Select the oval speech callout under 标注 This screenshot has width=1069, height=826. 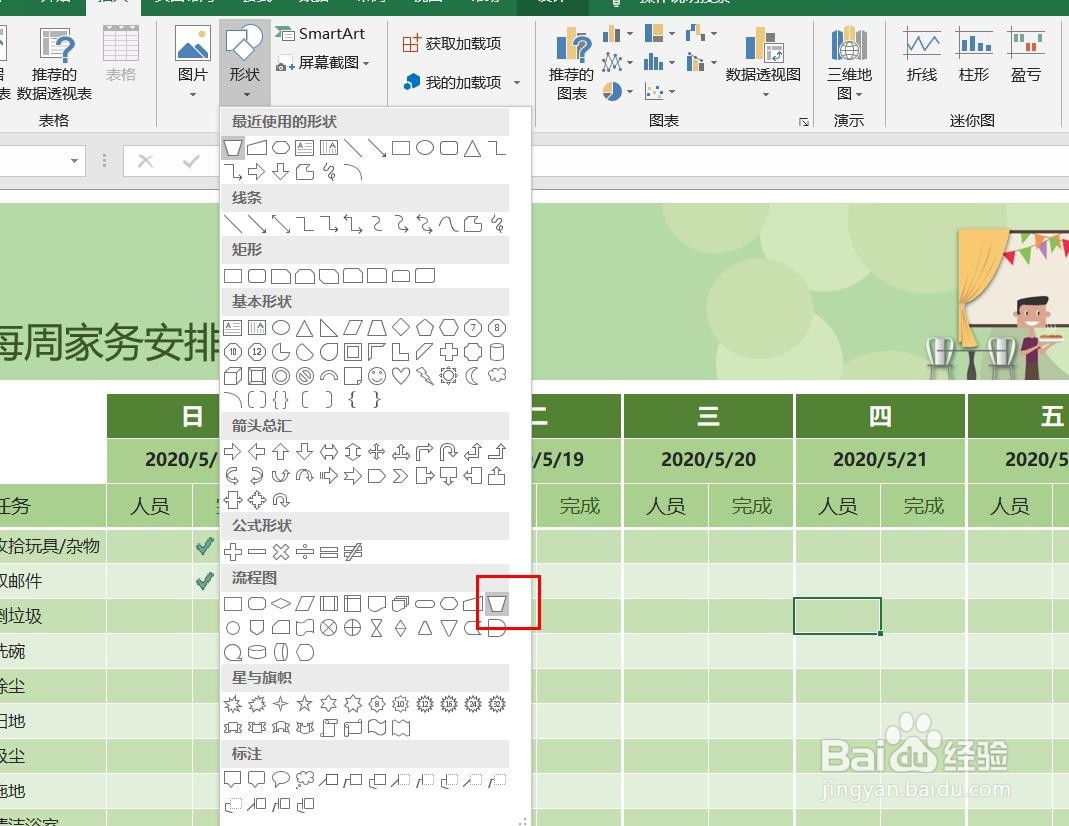pyautogui.click(x=281, y=779)
